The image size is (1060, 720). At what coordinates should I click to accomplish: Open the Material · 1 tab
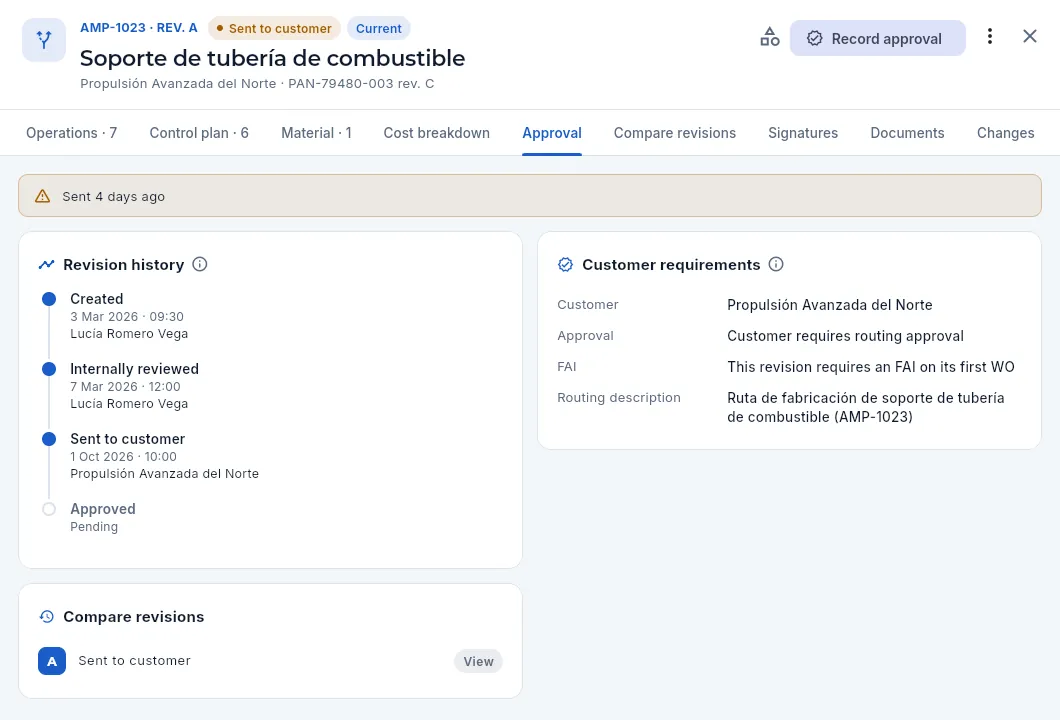(316, 133)
